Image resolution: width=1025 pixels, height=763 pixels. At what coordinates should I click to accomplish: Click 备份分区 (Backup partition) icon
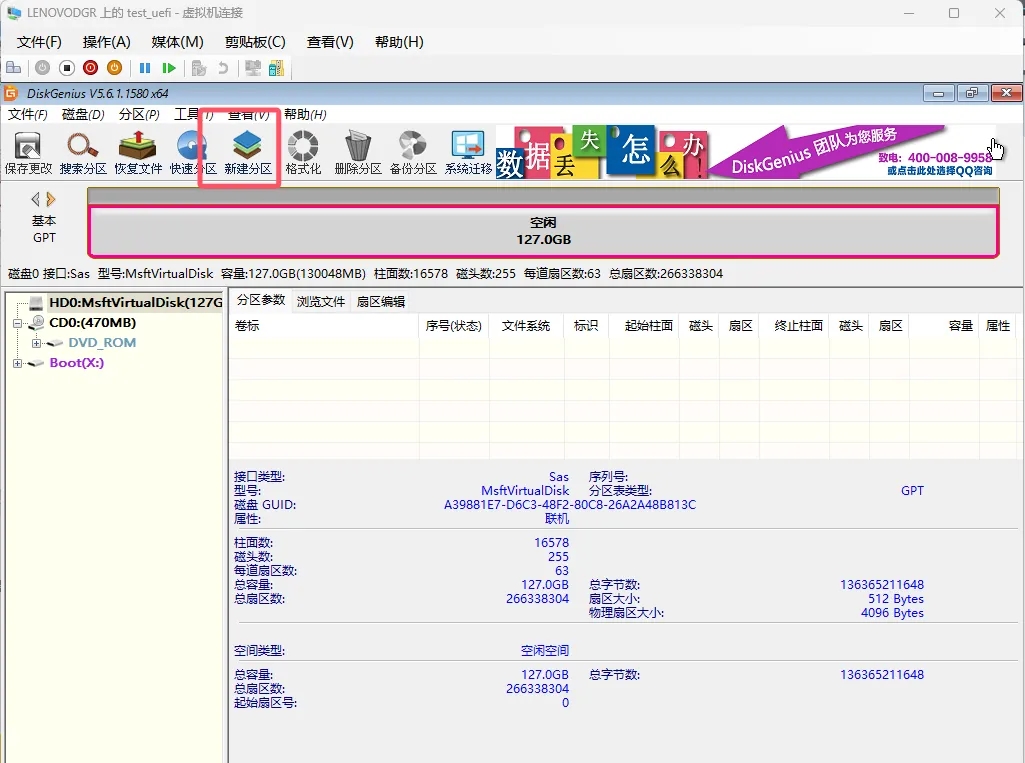point(413,152)
